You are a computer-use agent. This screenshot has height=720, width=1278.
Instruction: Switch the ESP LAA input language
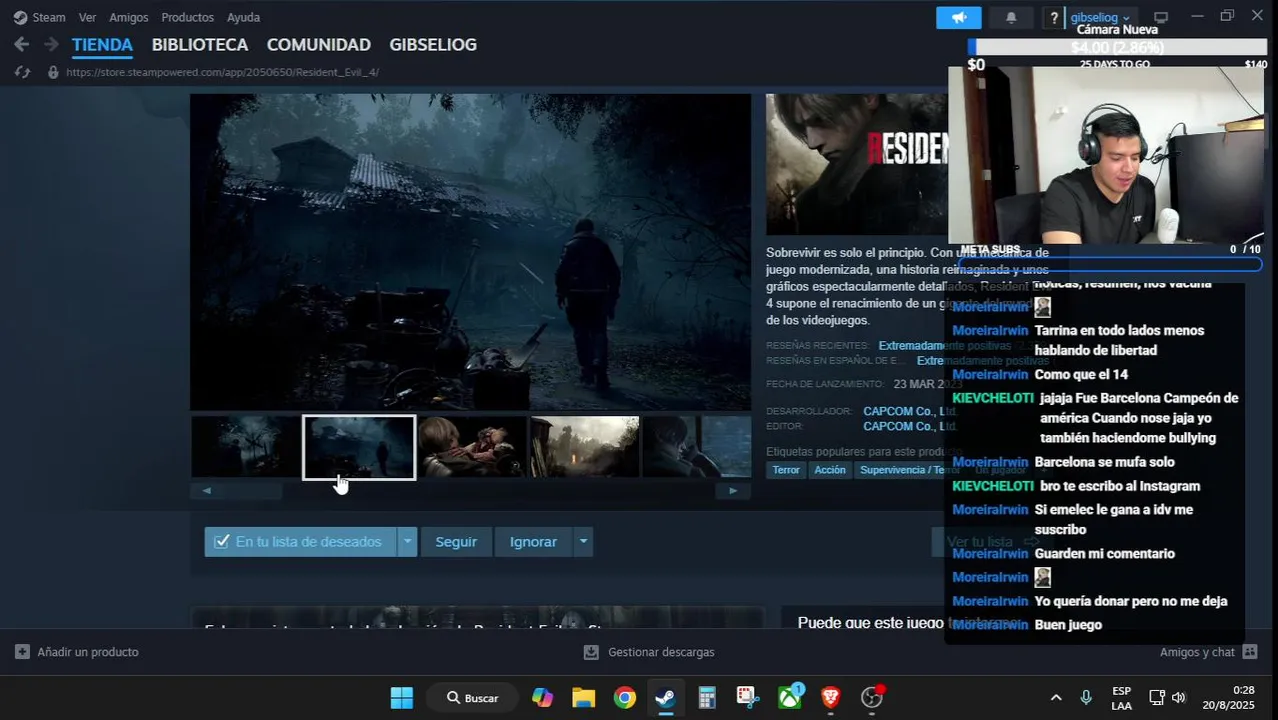tap(1122, 698)
